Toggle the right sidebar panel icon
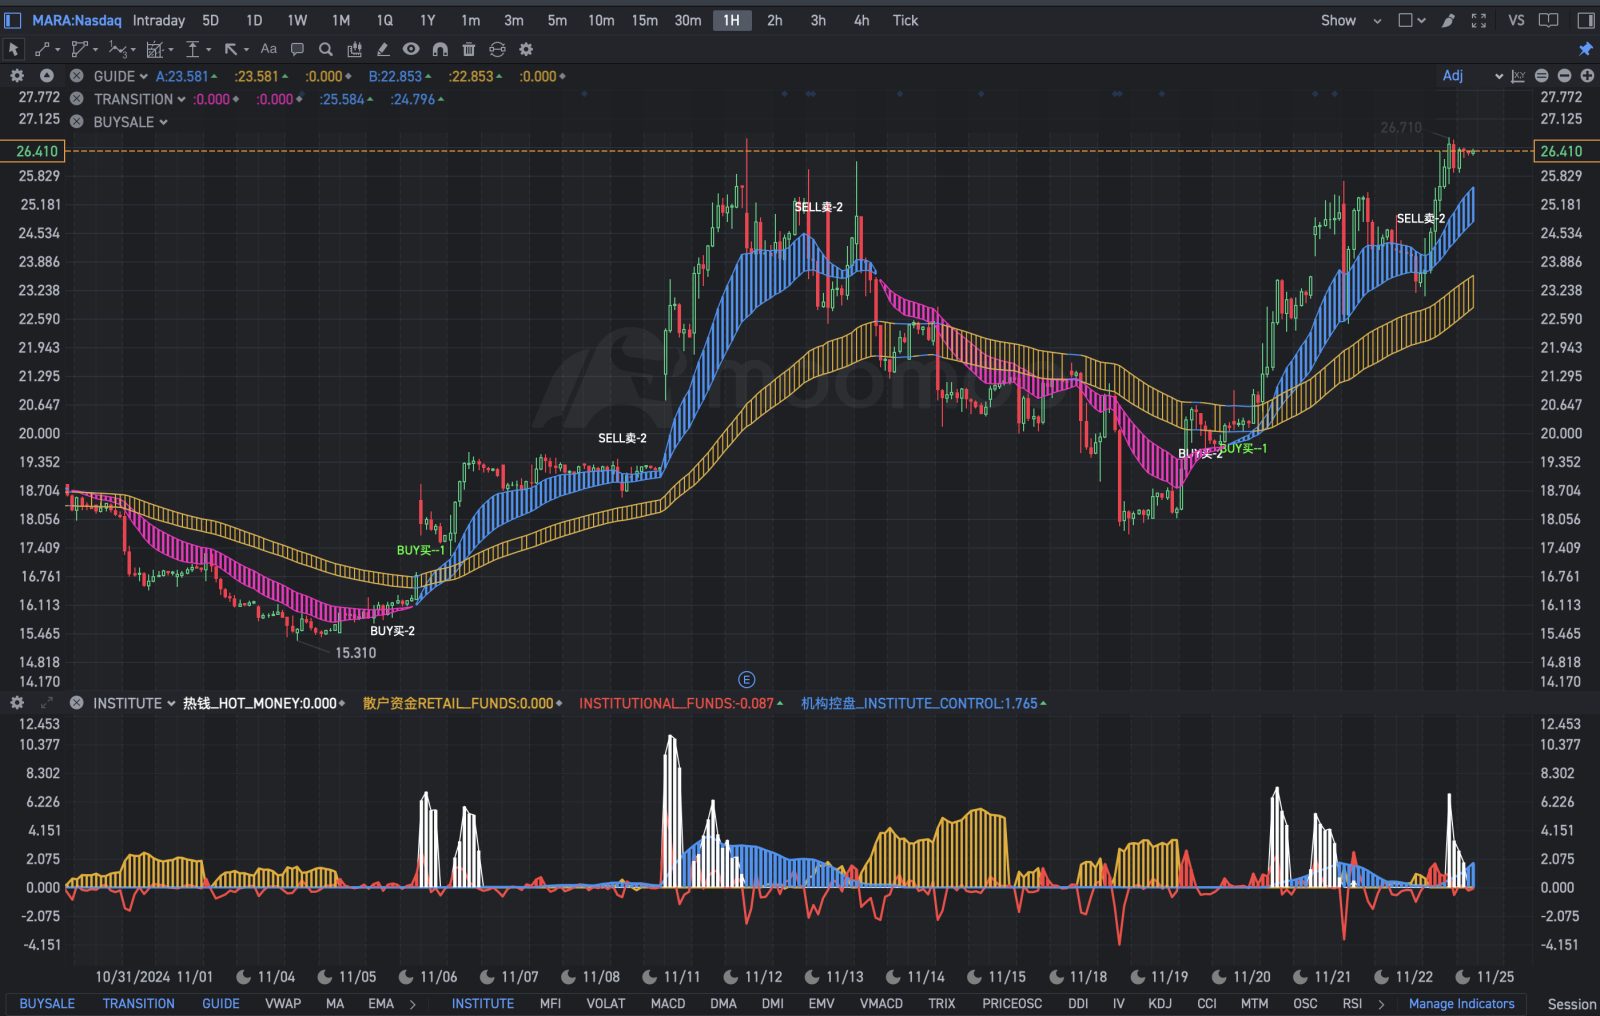This screenshot has height=1016, width=1600. [1586, 20]
